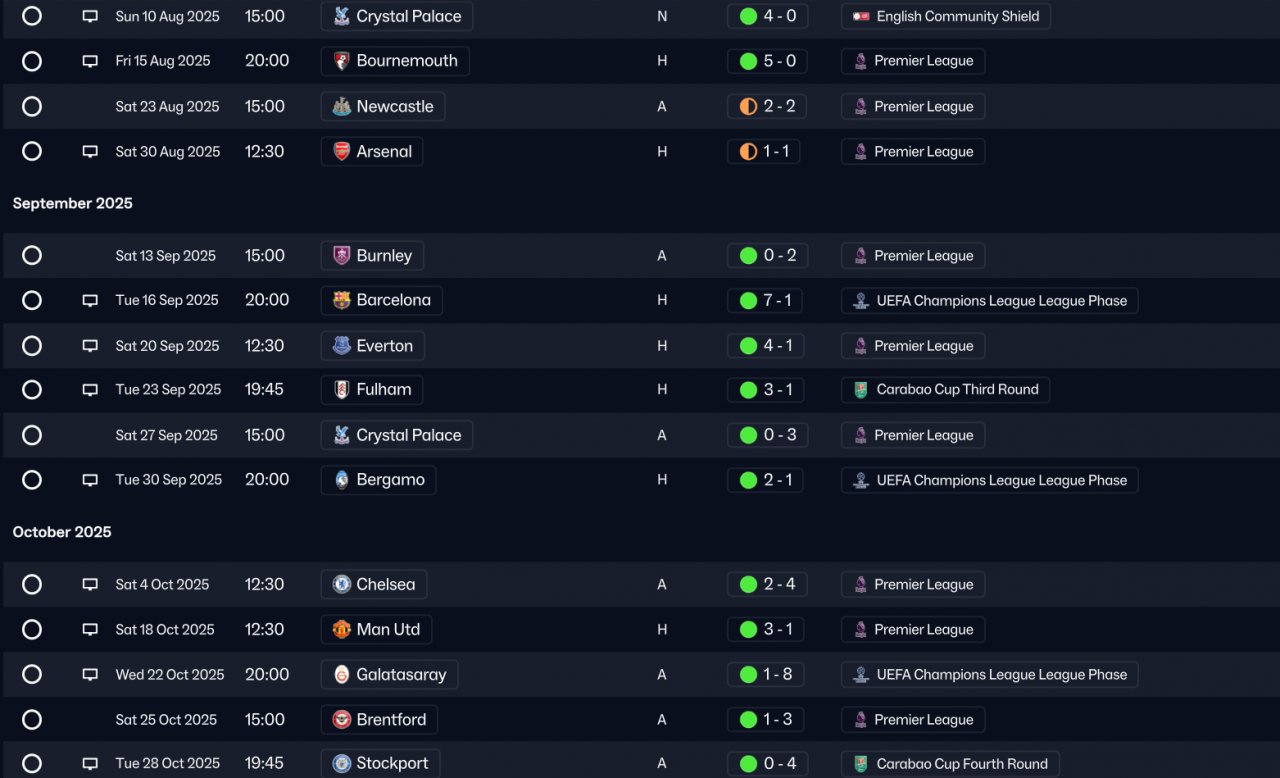Click the orange draw indicator for Arsenal match
The height and width of the screenshot is (778, 1280).
click(x=748, y=152)
